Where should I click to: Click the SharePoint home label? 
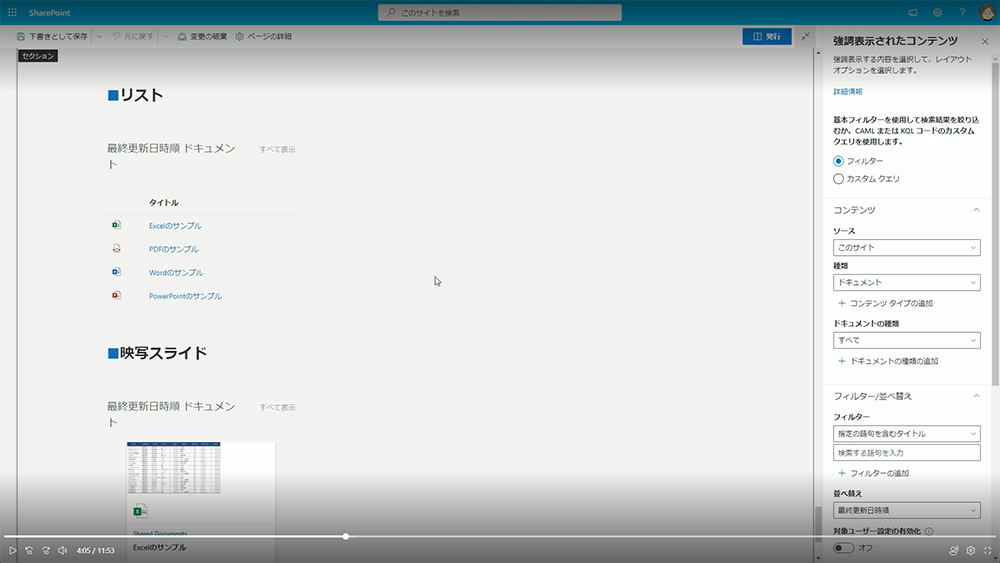pos(49,13)
